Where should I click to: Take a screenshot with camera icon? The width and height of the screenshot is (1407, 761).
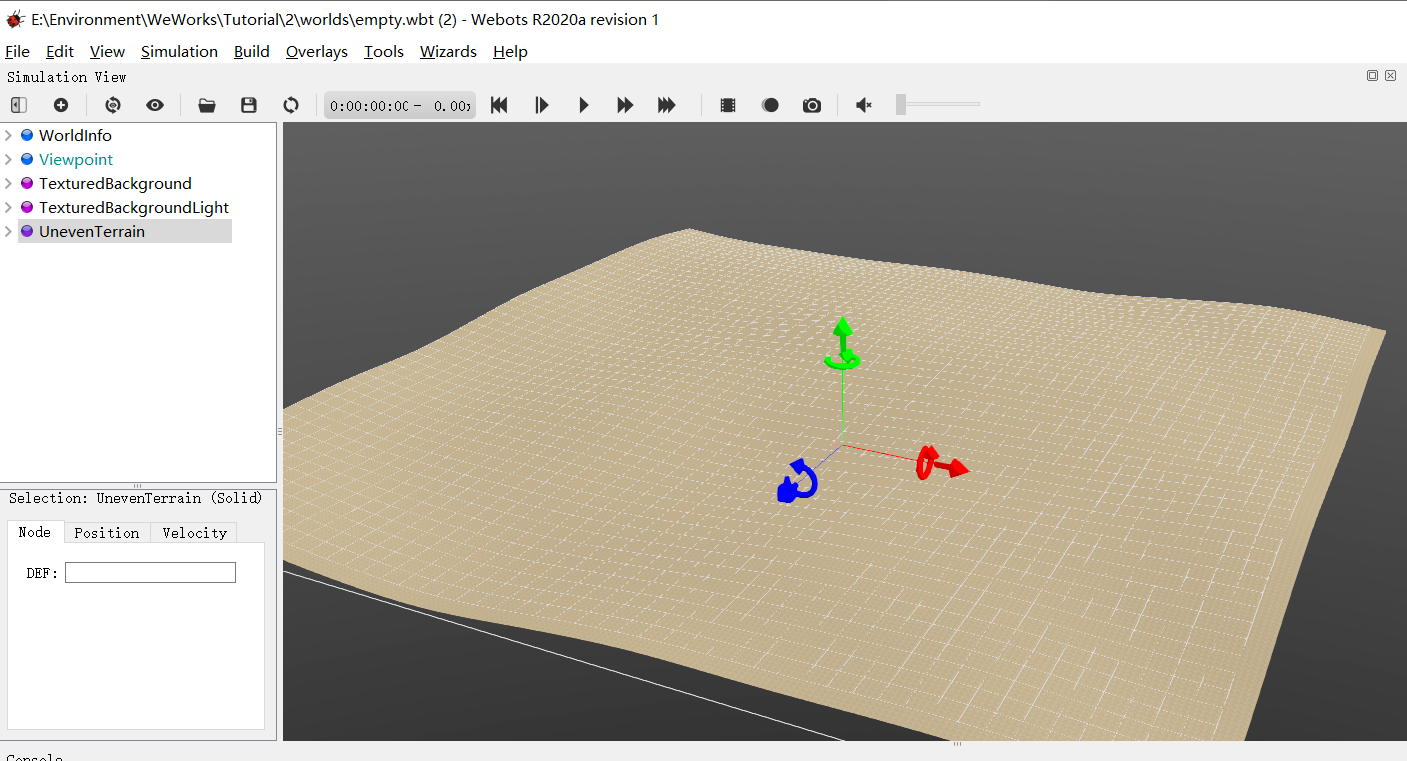tap(812, 105)
